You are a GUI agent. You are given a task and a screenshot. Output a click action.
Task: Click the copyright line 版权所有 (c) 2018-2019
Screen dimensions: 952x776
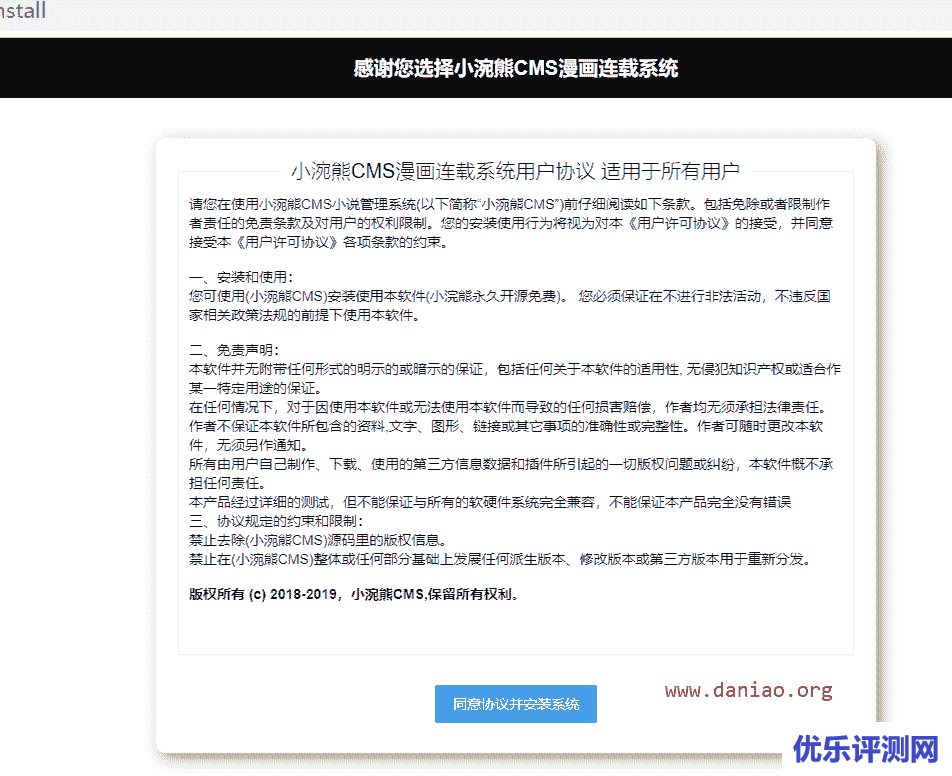[x=354, y=594]
